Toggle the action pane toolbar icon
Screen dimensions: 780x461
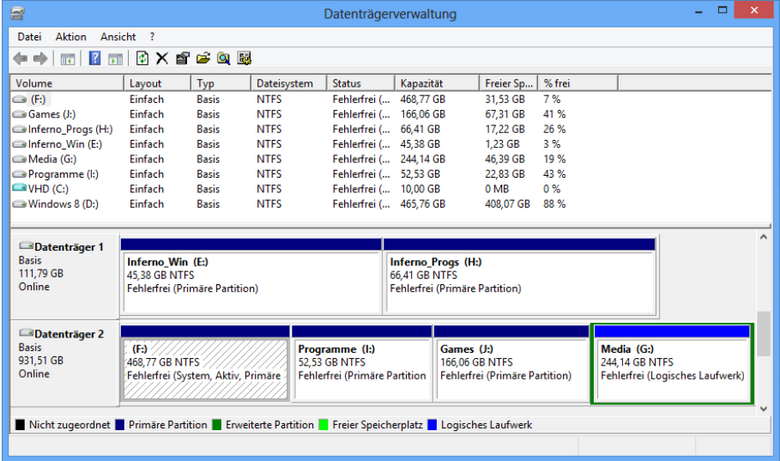pos(115,59)
